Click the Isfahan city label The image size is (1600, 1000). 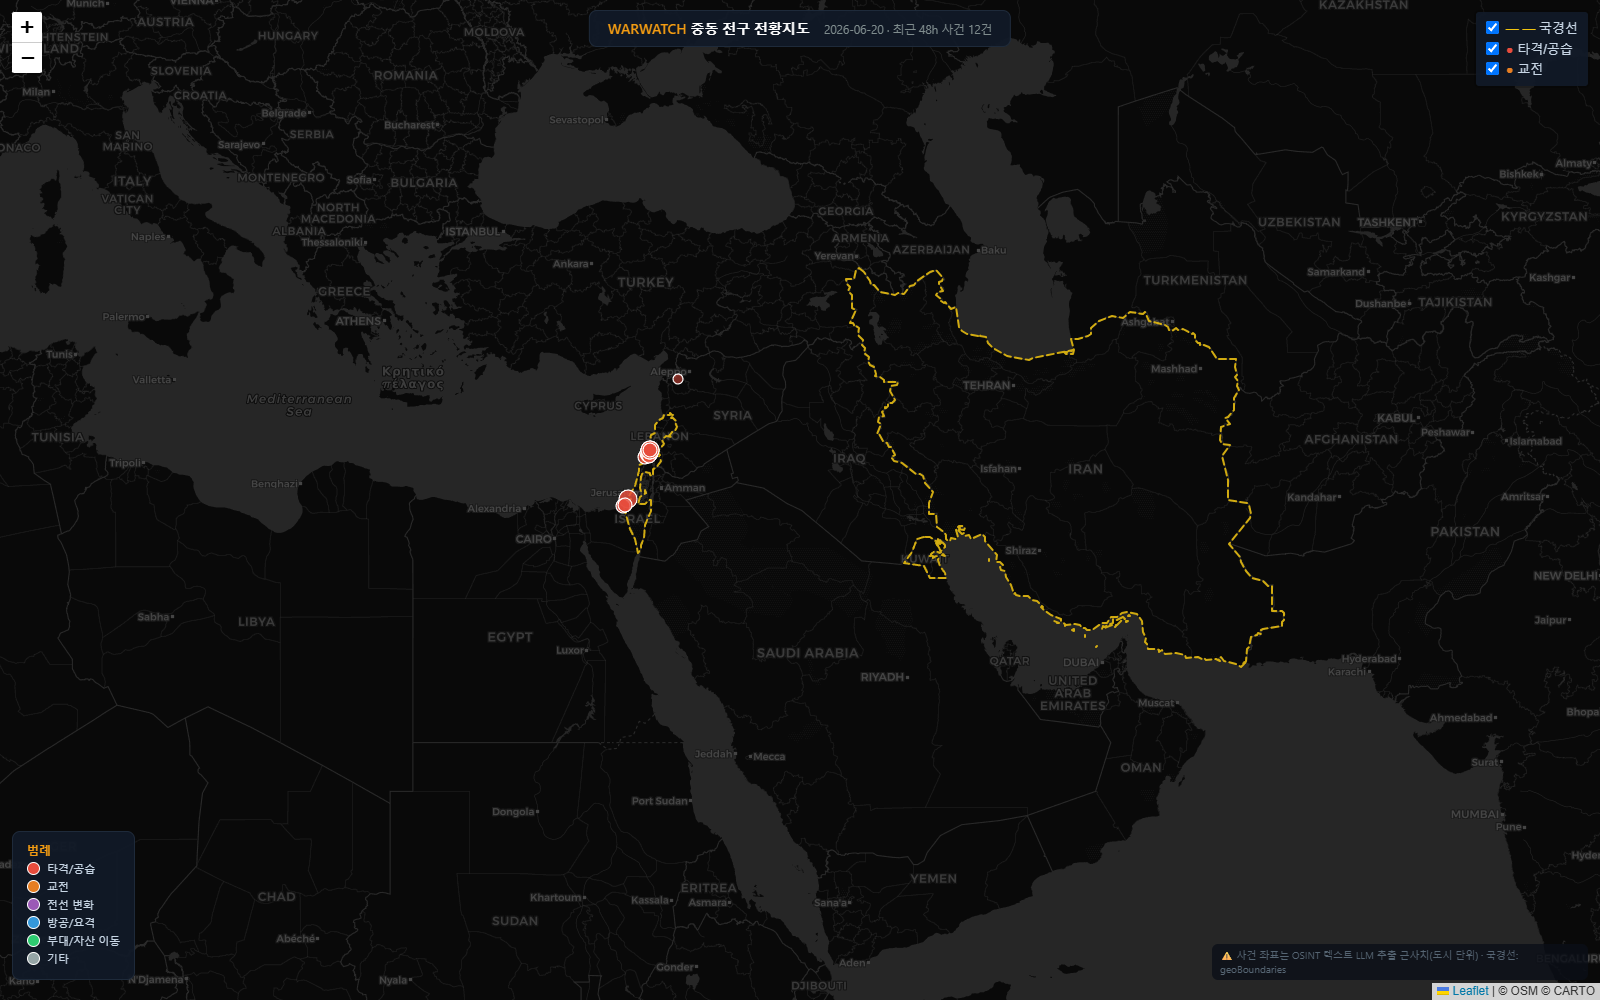(x=1000, y=469)
